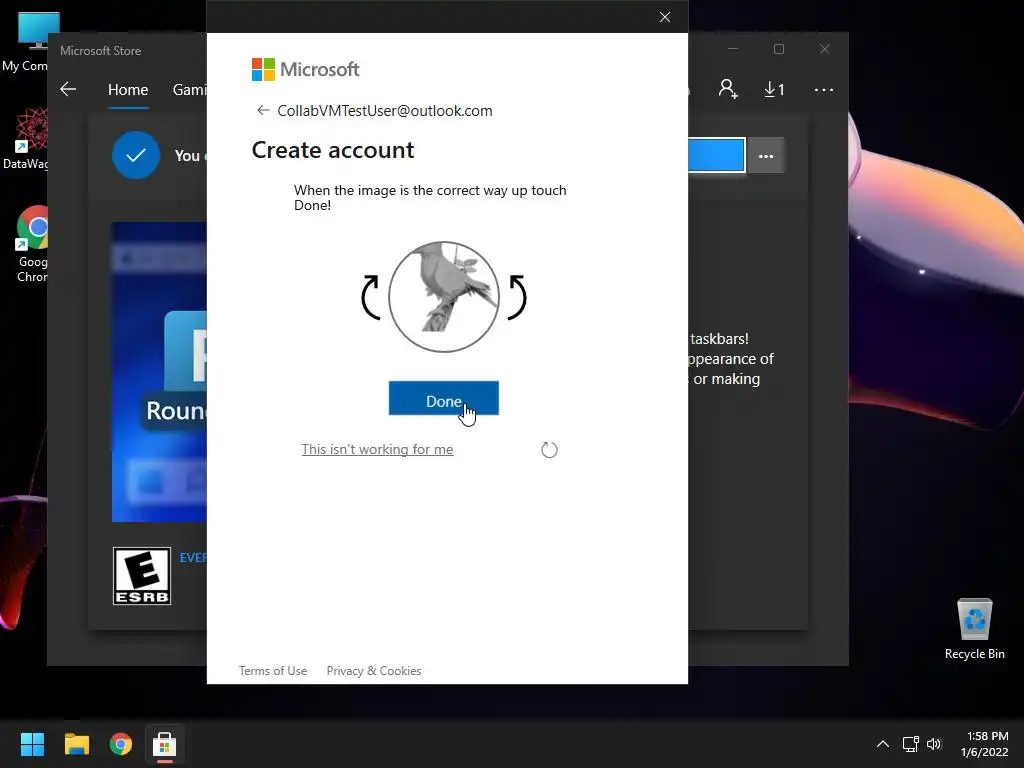Click Microsoft Store taskbar icon

165,744
